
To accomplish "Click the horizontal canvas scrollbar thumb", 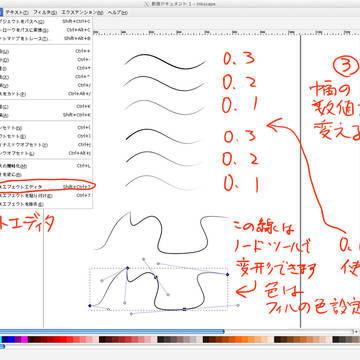I will [112, 332].
